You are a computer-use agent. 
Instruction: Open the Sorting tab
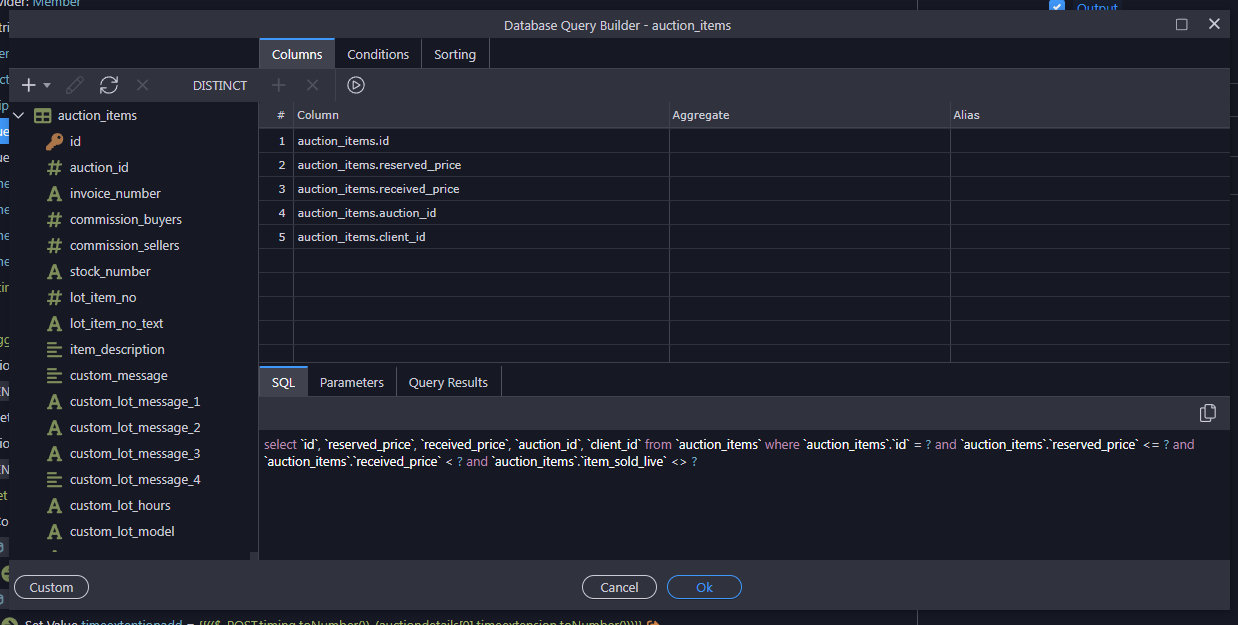[455, 54]
